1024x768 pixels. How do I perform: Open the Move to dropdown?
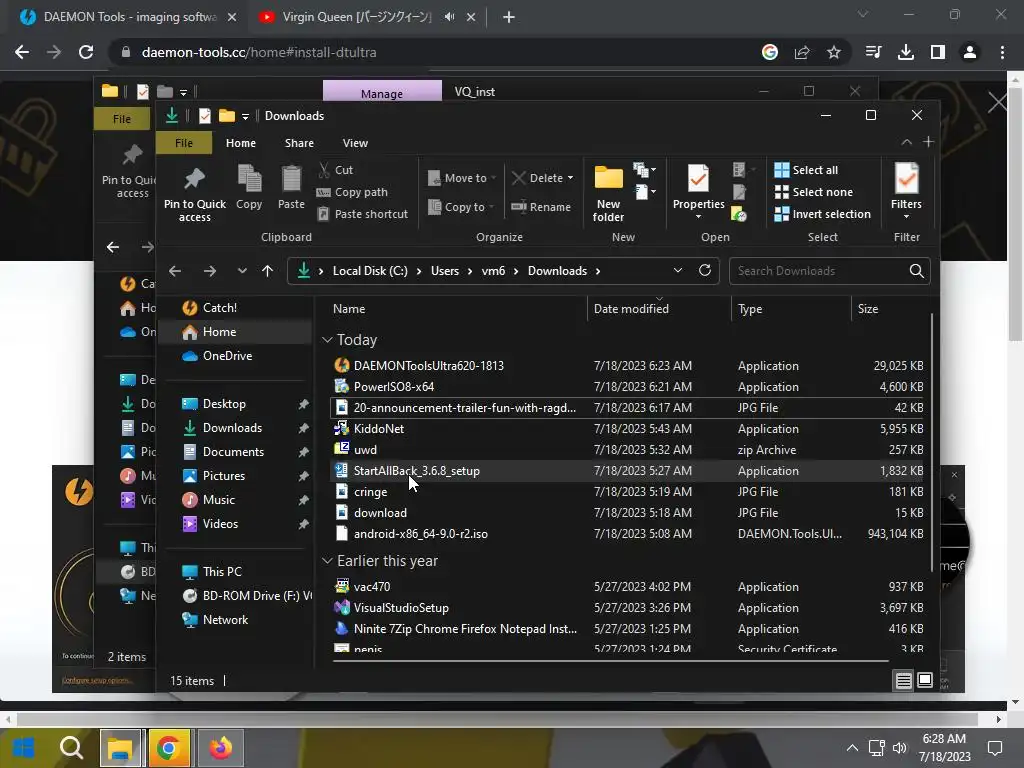click(x=462, y=178)
